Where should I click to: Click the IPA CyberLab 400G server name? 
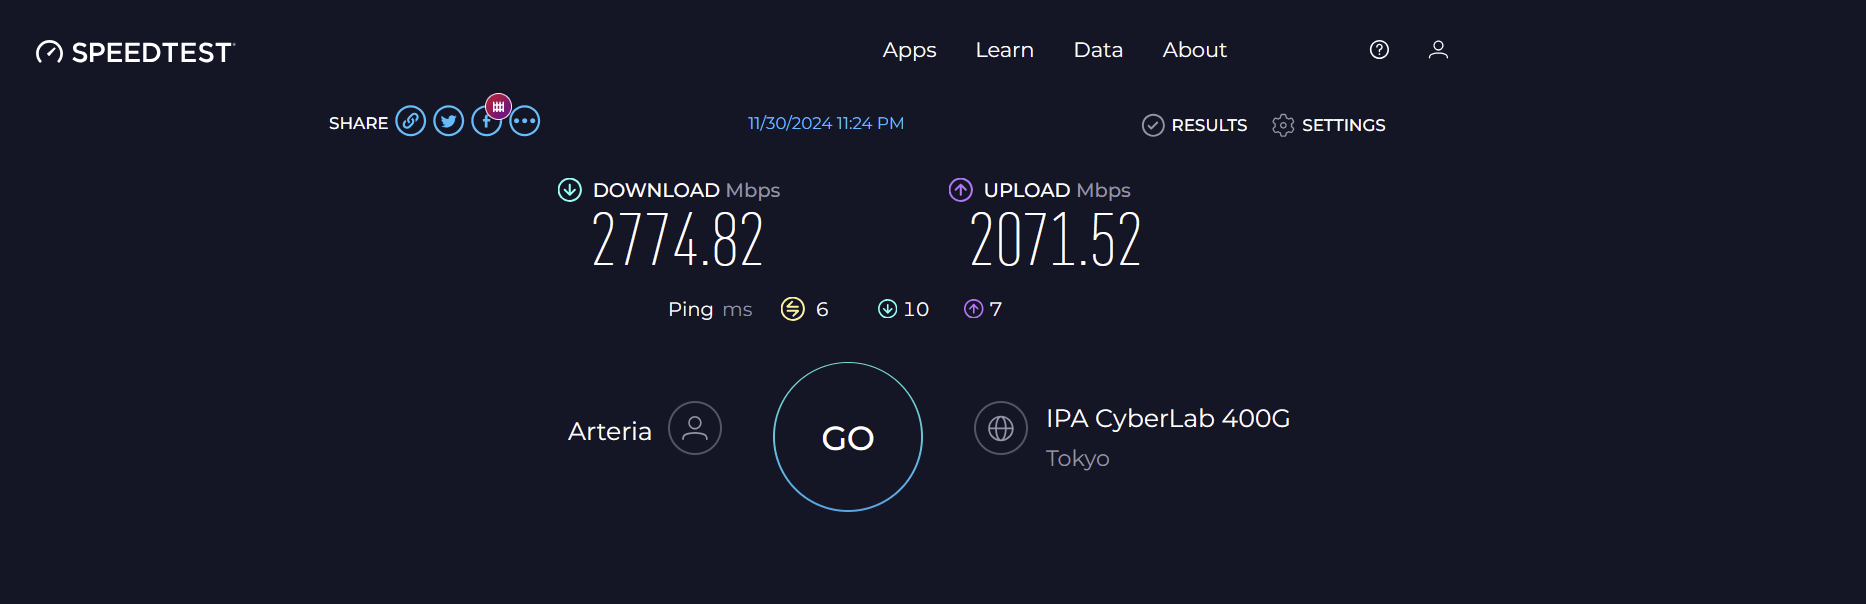pyautogui.click(x=1167, y=418)
